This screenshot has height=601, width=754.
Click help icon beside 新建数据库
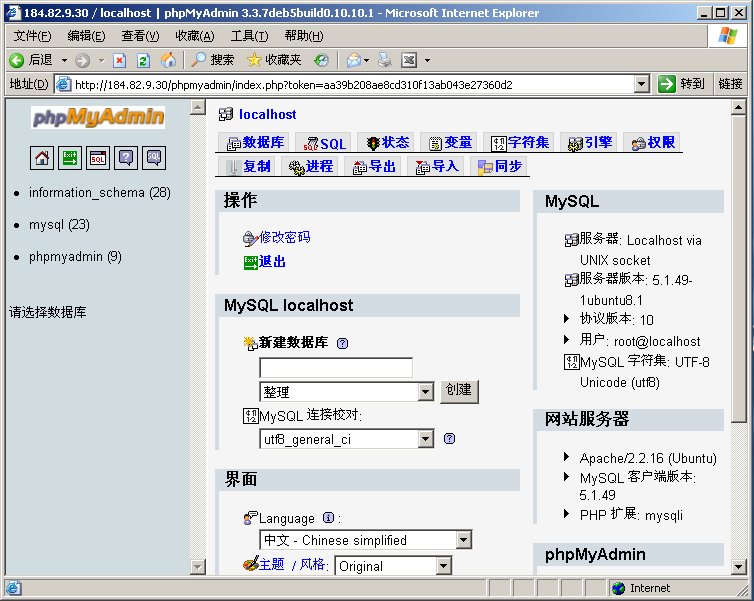click(x=342, y=343)
